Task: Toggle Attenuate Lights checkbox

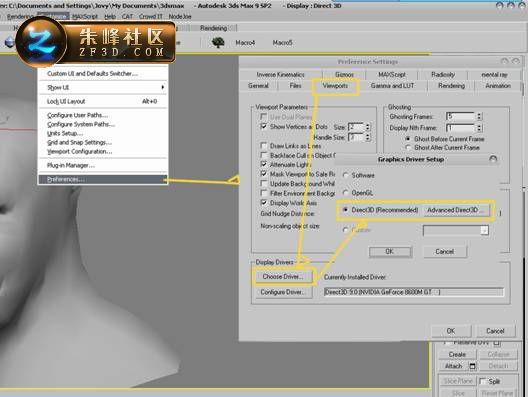Action: pyautogui.click(x=264, y=164)
